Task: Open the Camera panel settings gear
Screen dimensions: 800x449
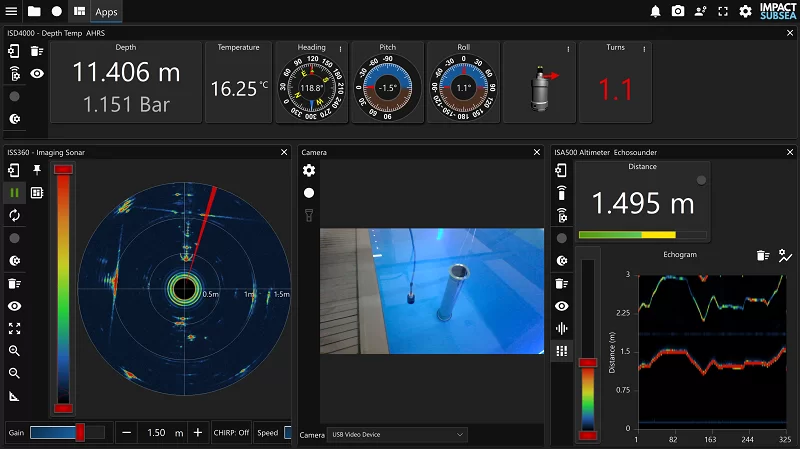Action: 309,170
